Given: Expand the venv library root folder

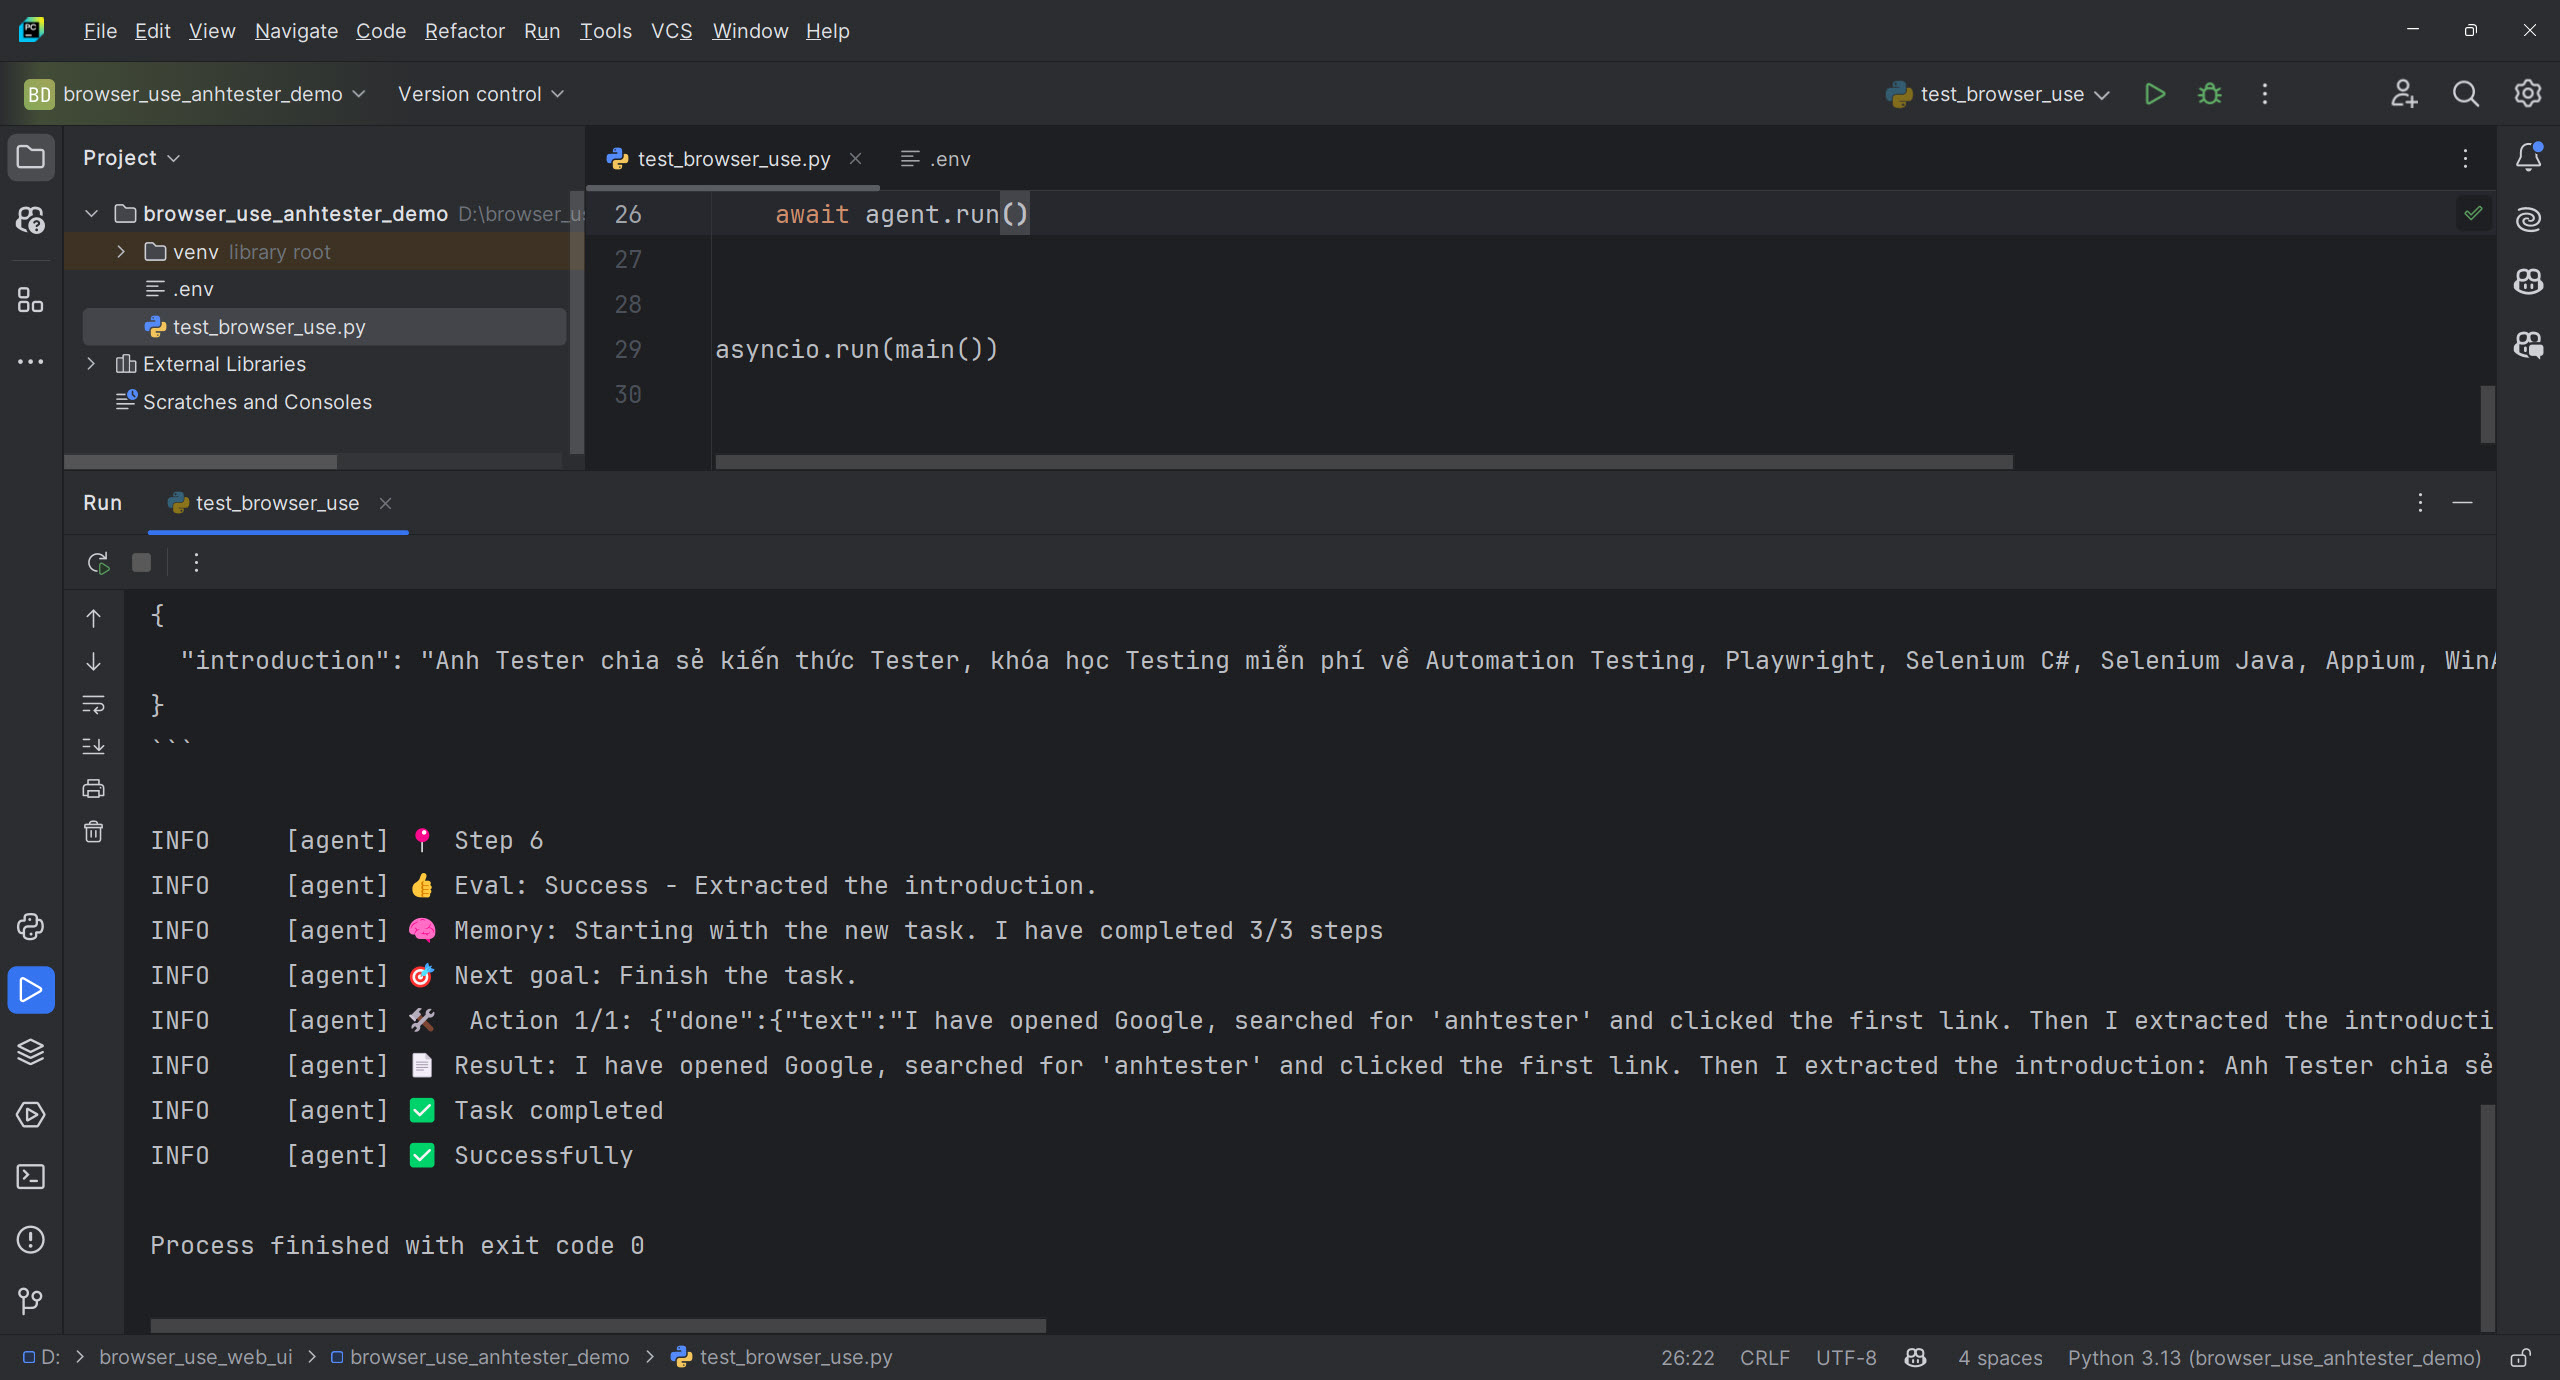Looking at the screenshot, I should 121,252.
